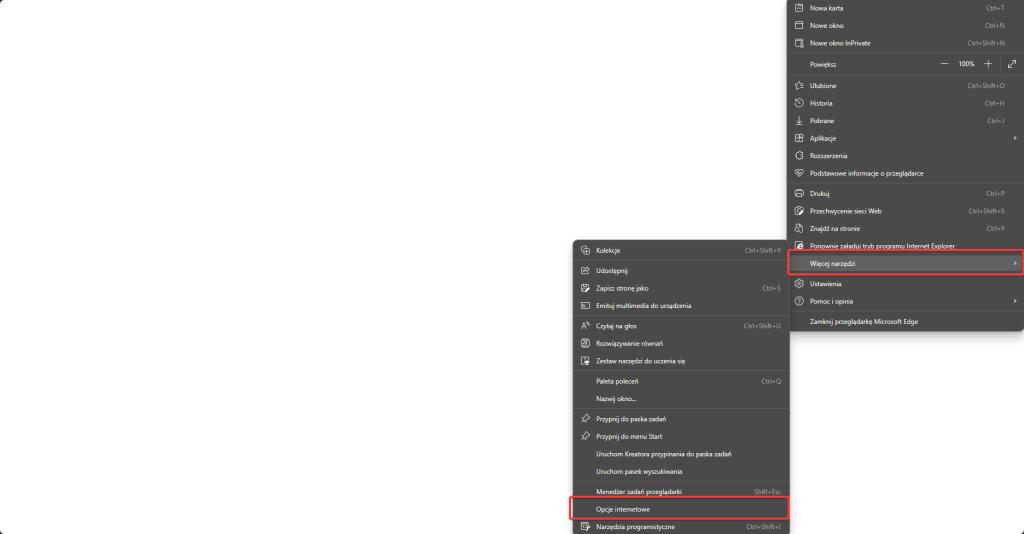Click the Czytaj na głos icon
Image resolution: width=1024 pixels, height=534 pixels.
pos(586,325)
